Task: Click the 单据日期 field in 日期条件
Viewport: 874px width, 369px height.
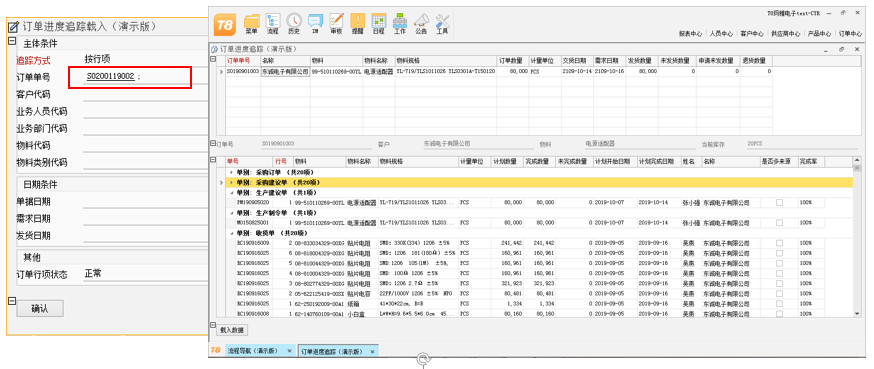Action: coord(145,202)
